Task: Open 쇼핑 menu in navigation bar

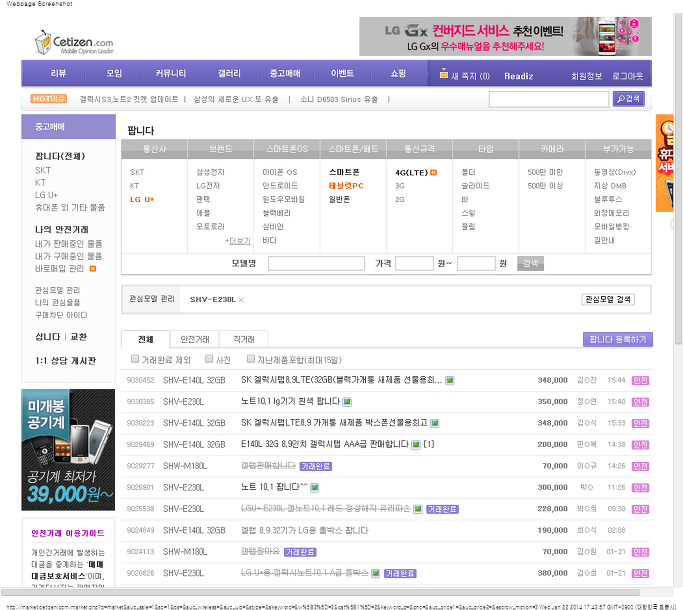Action: [398, 73]
